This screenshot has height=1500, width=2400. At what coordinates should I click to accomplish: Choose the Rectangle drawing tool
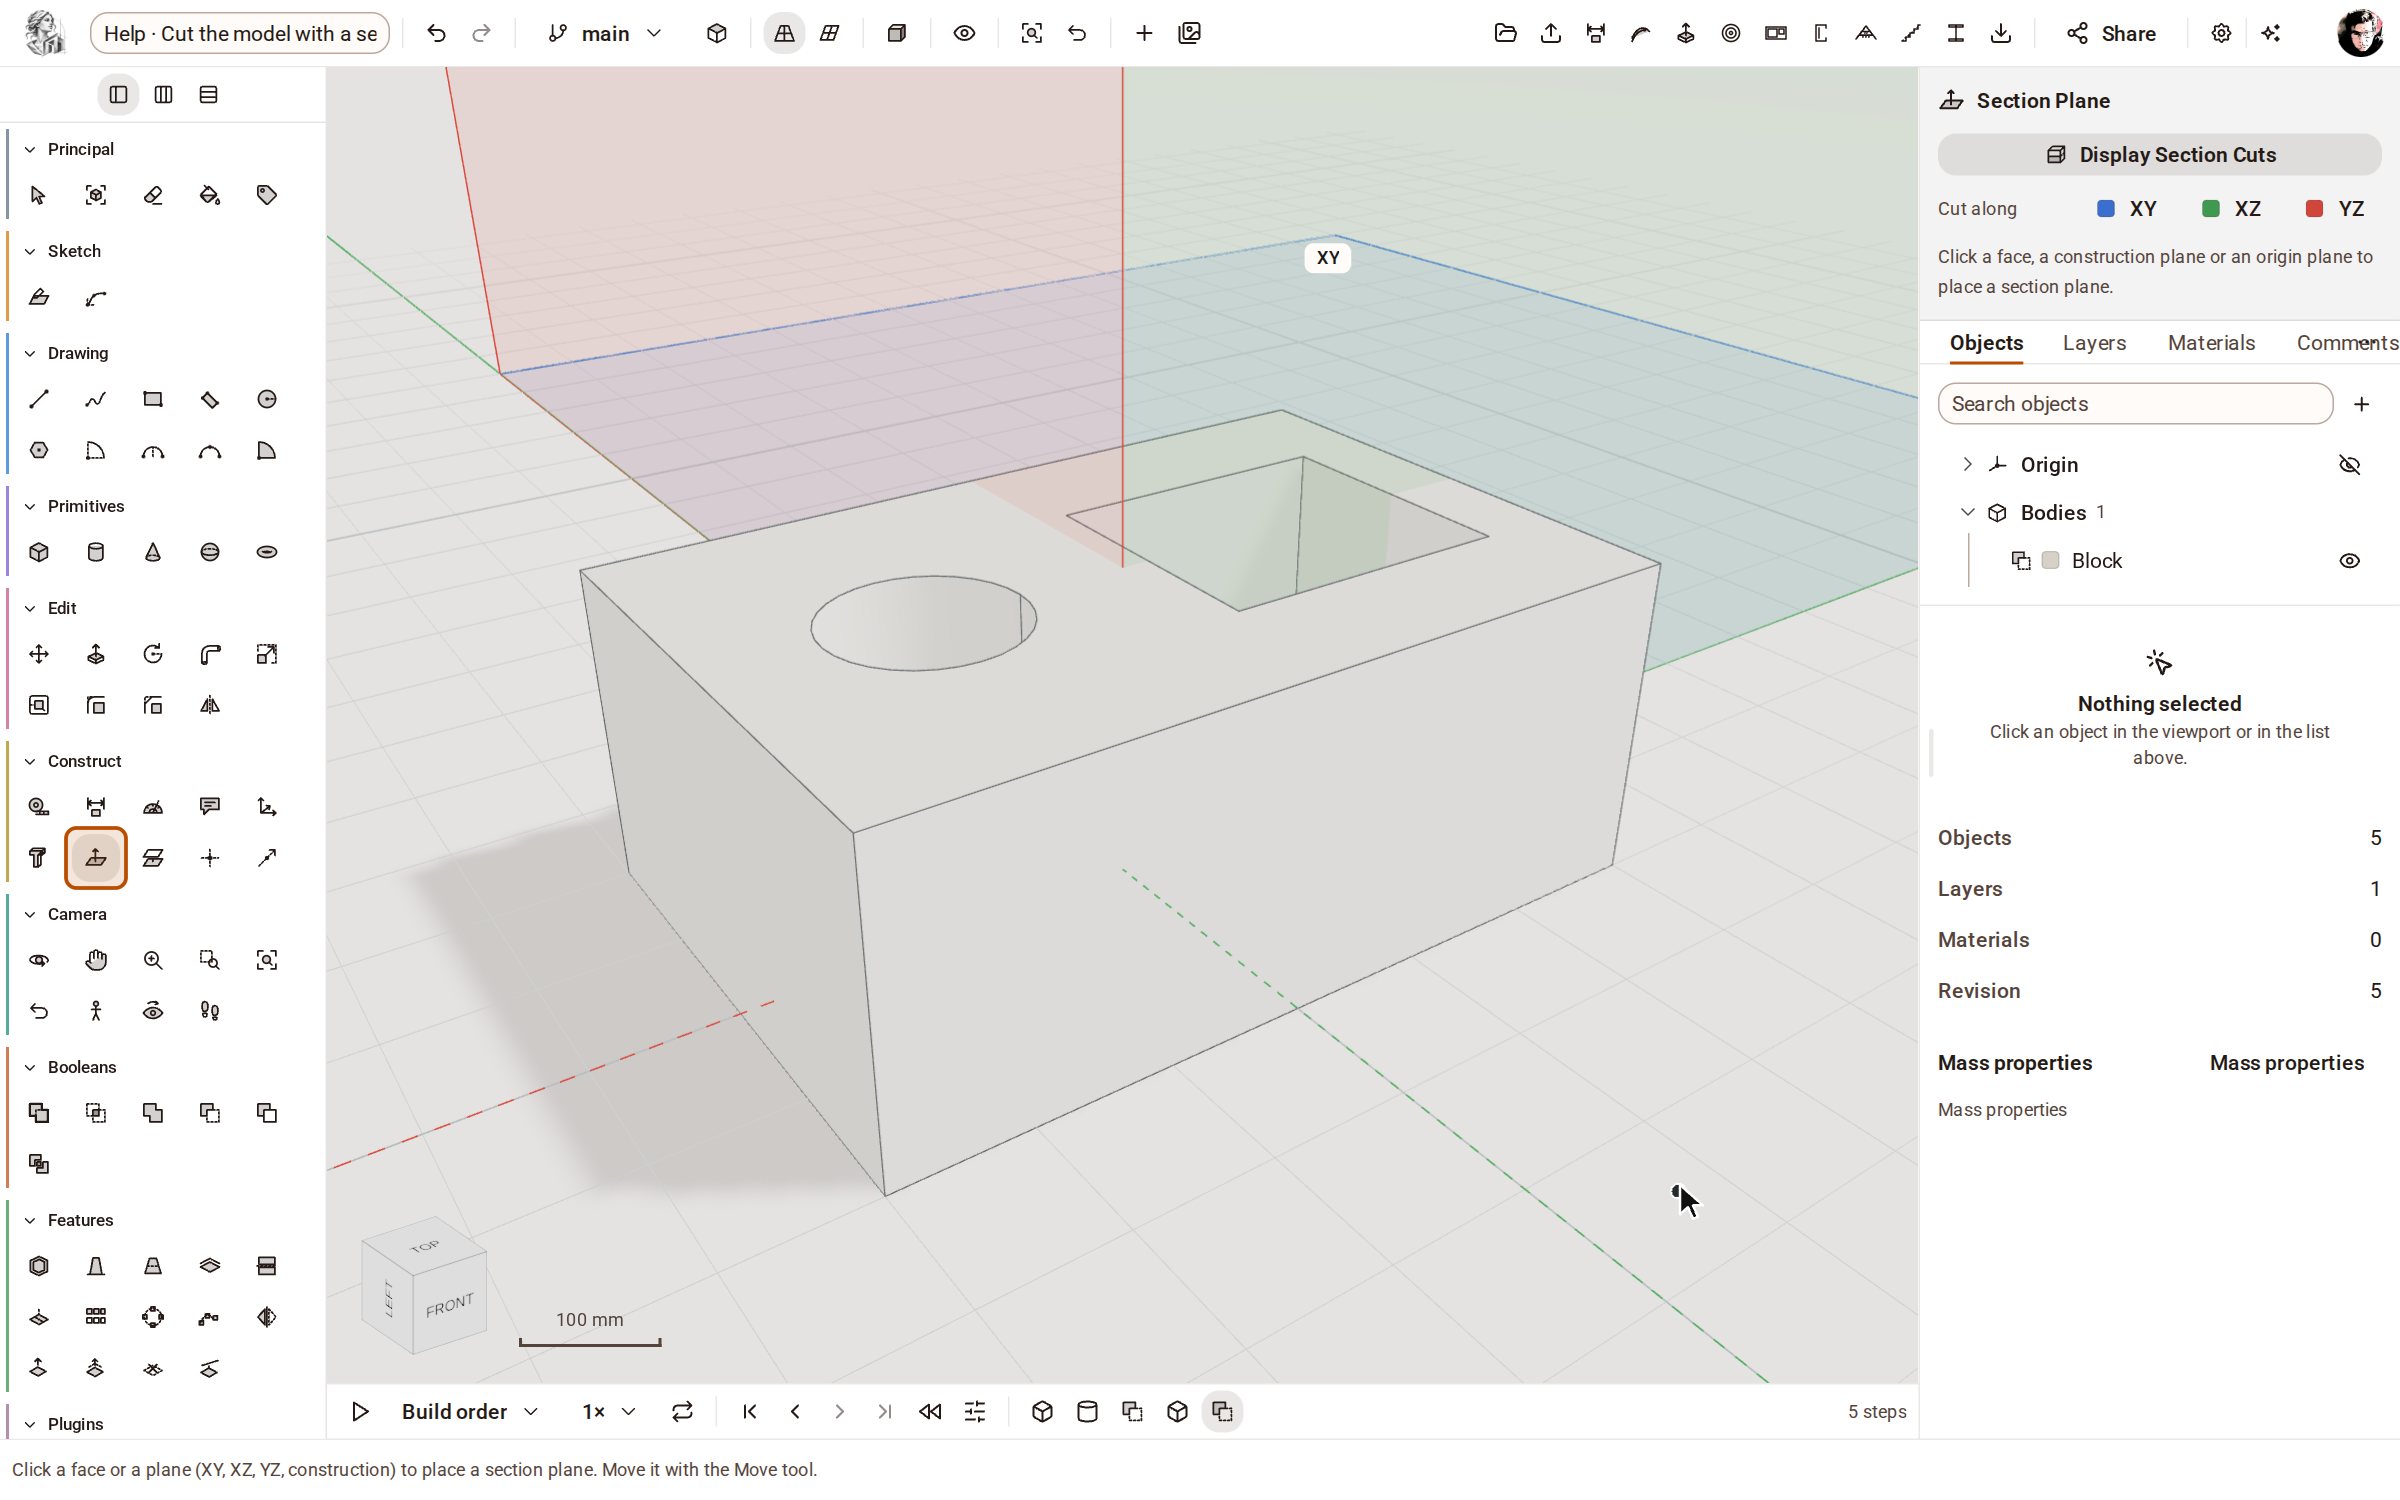[153, 399]
